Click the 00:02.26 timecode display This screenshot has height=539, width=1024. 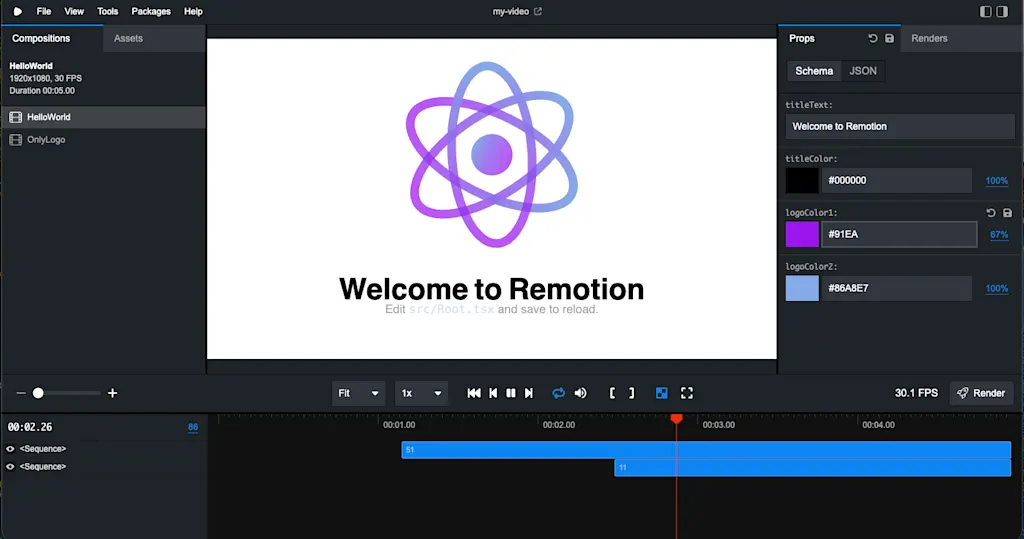pyautogui.click(x=30, y=427)
